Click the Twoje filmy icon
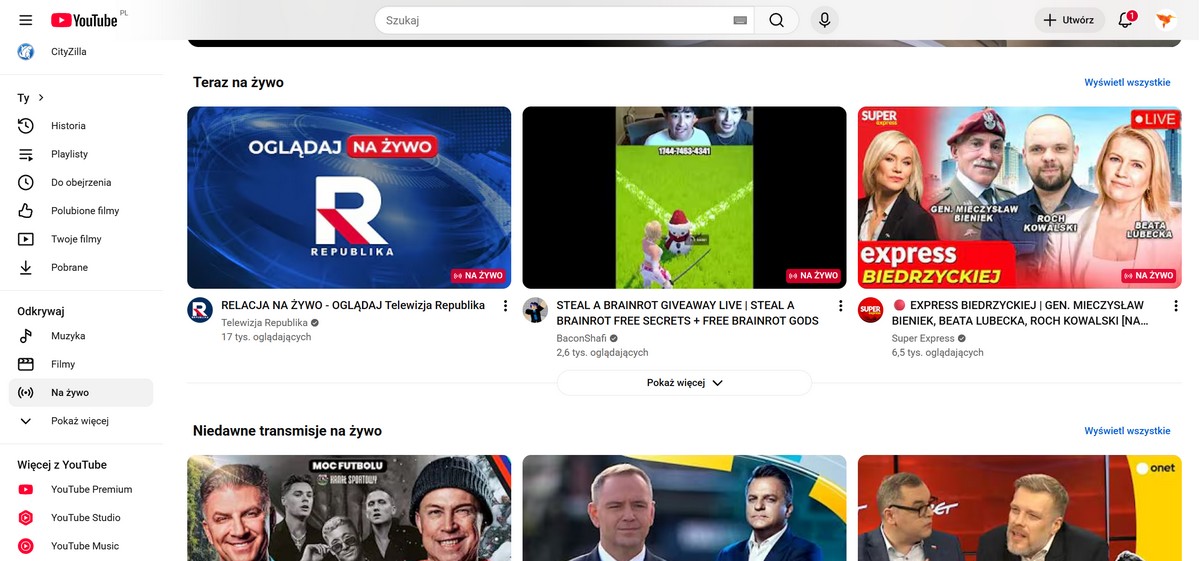Screen dimensions: 1200x561 coord(26,239)
